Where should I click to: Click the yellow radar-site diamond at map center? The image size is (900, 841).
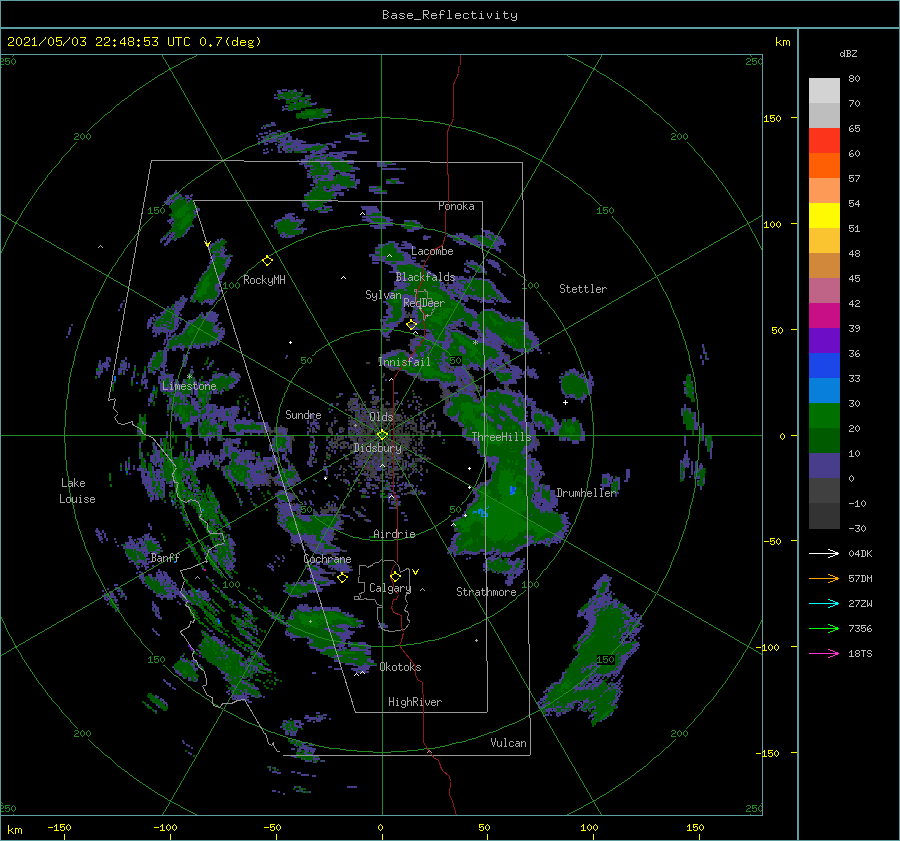coord(382,435)
